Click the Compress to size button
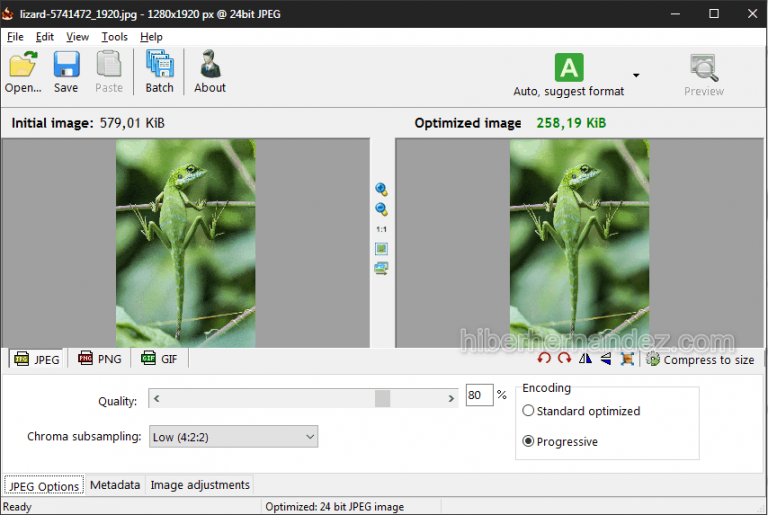 (700, 360)
